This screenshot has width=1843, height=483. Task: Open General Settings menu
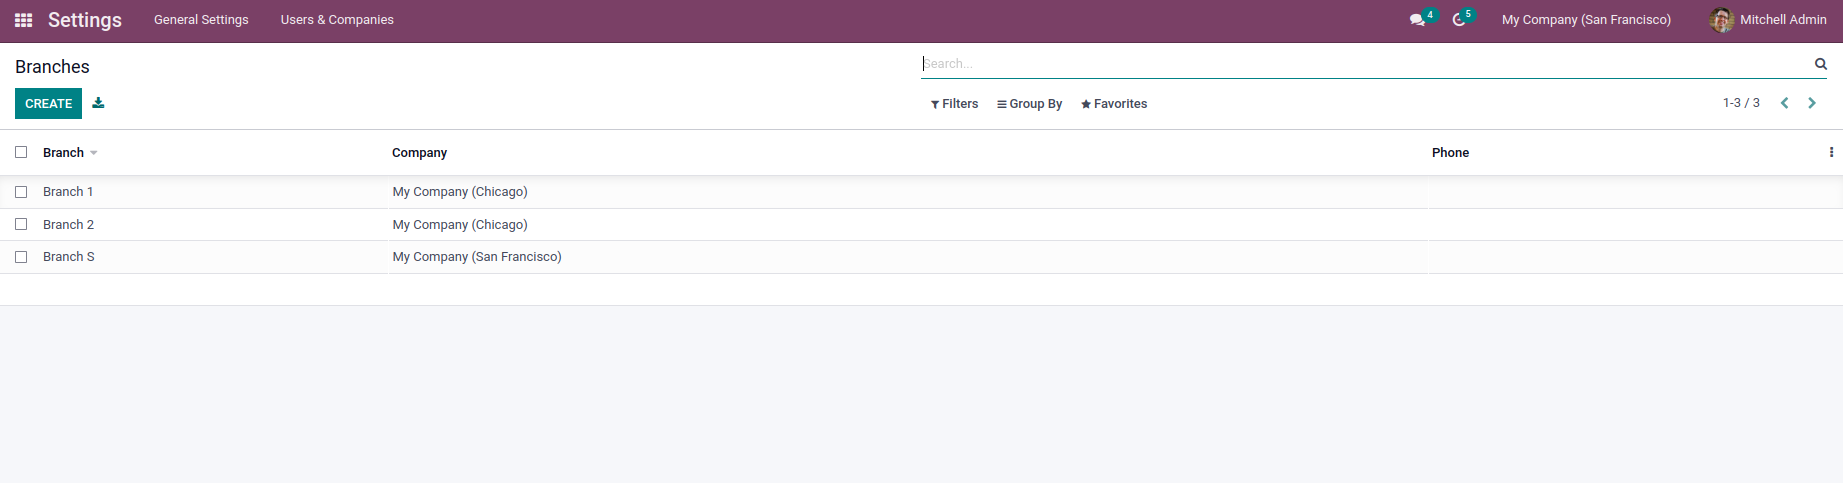(201, 20)
